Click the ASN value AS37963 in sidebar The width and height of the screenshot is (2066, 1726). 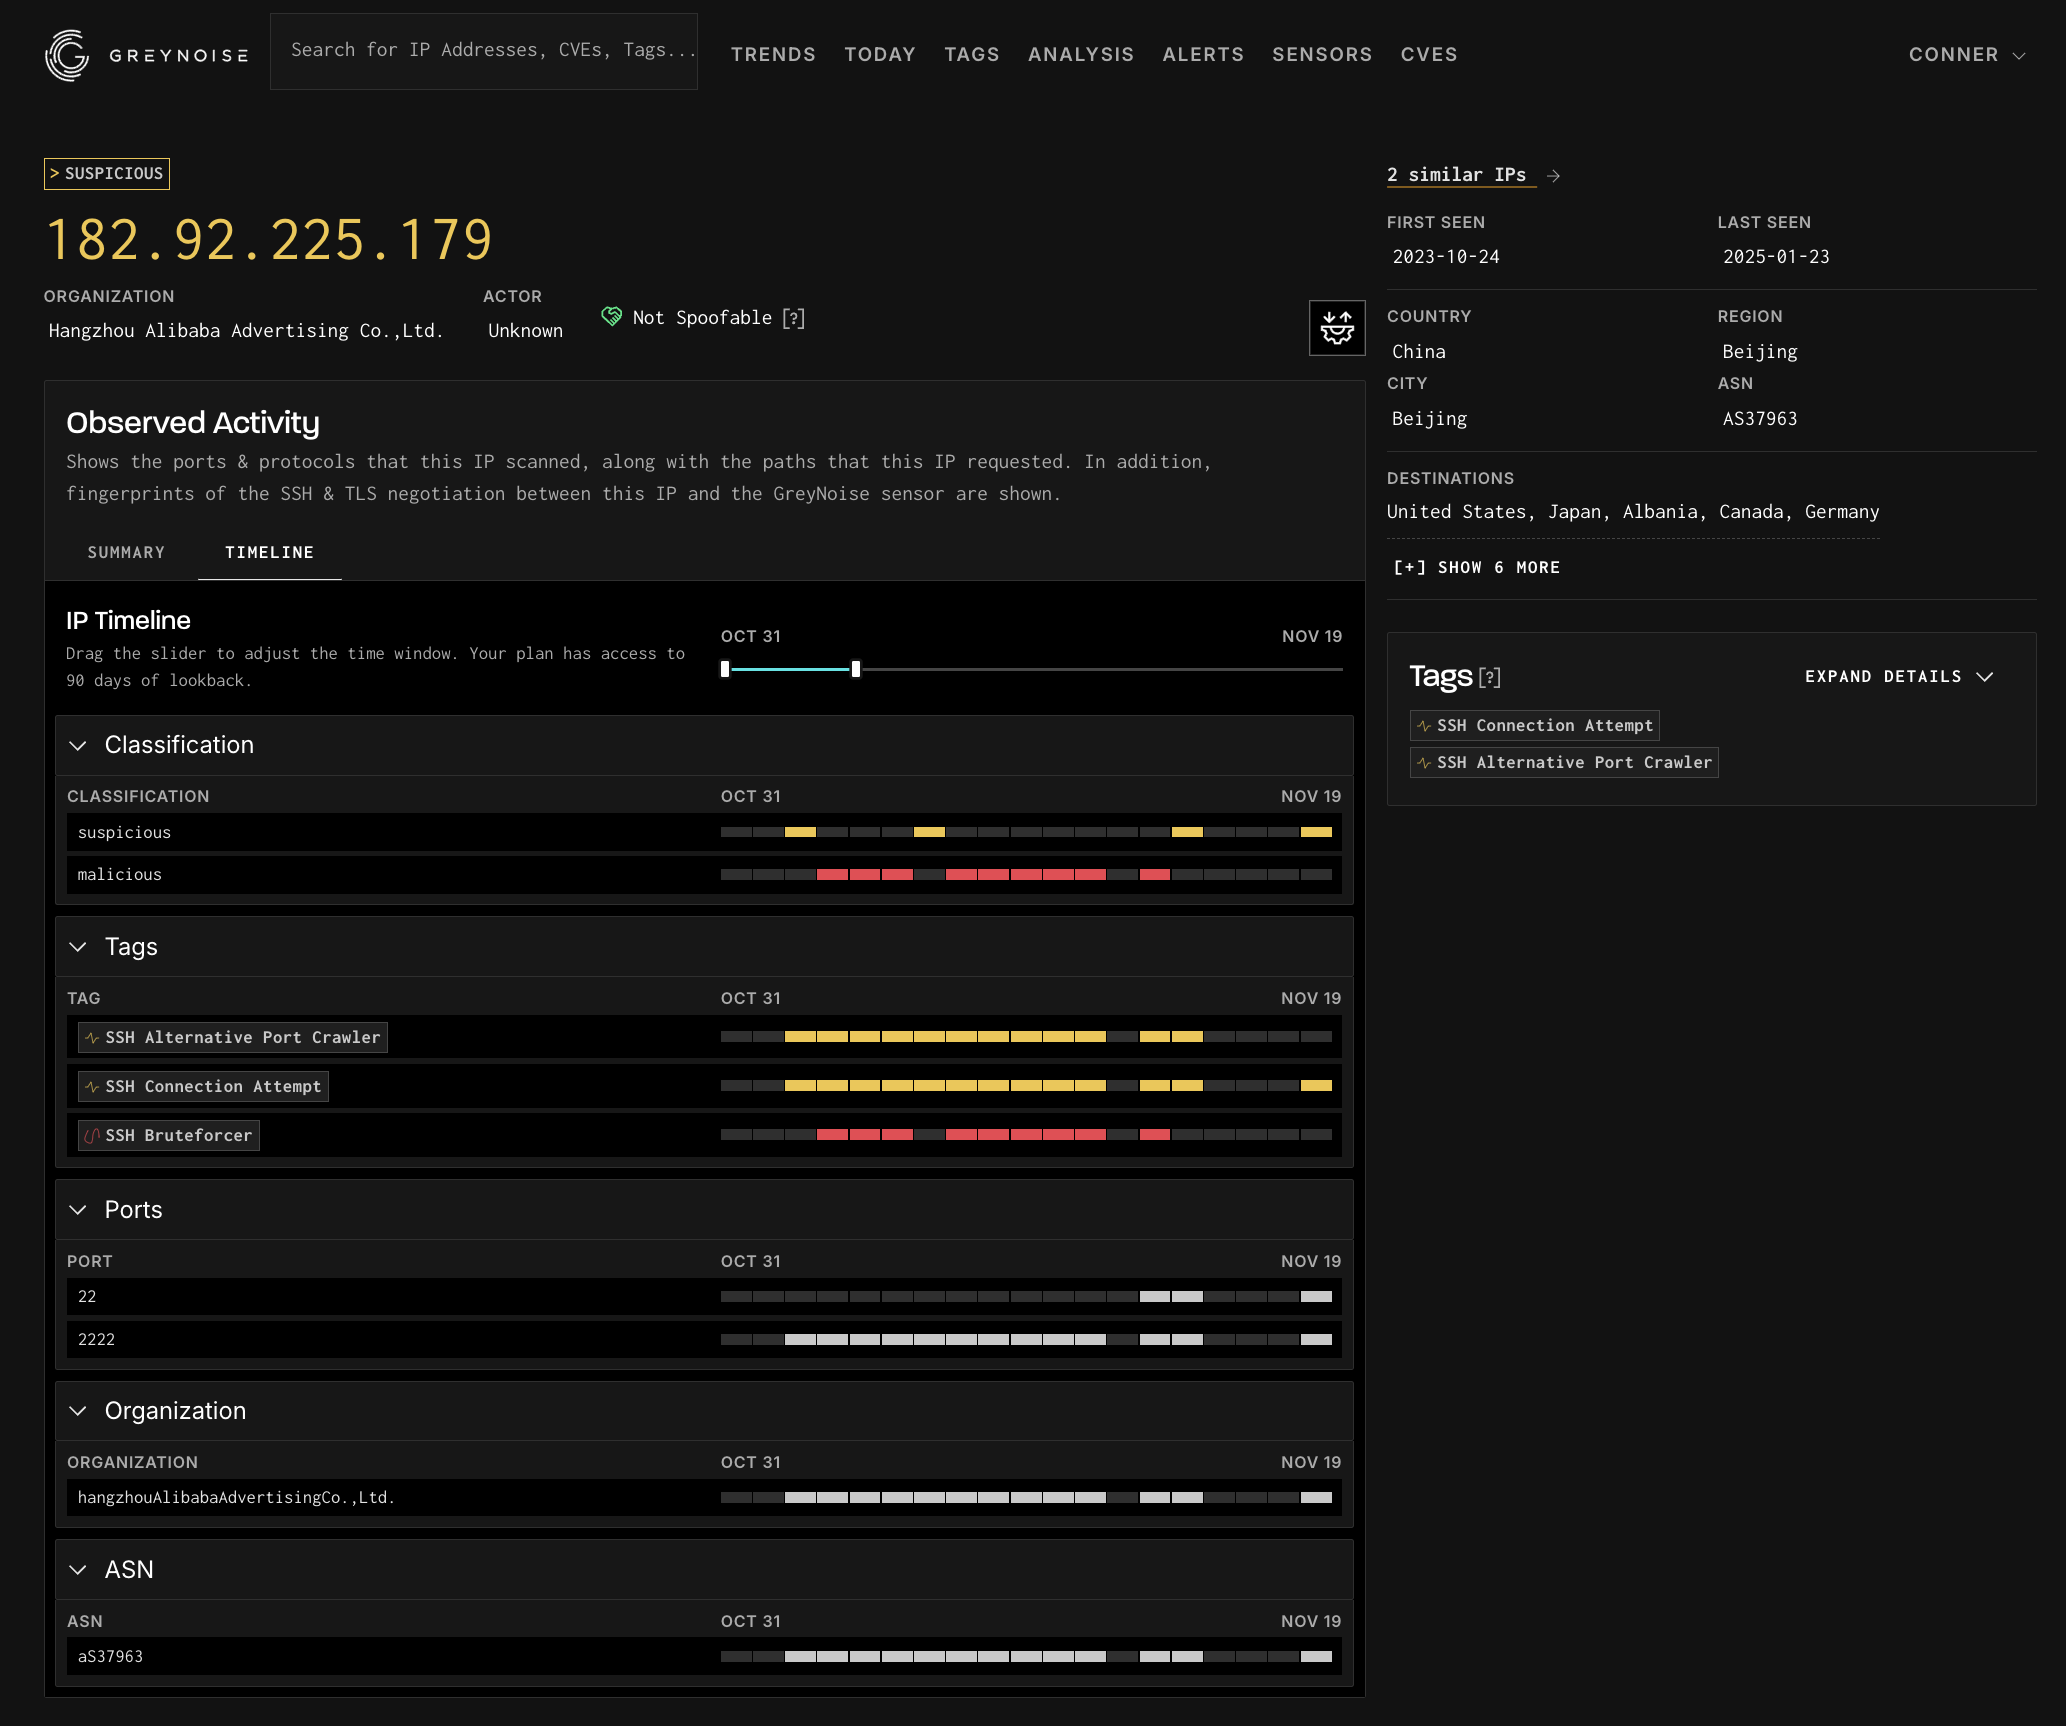tap(1760, 419)
